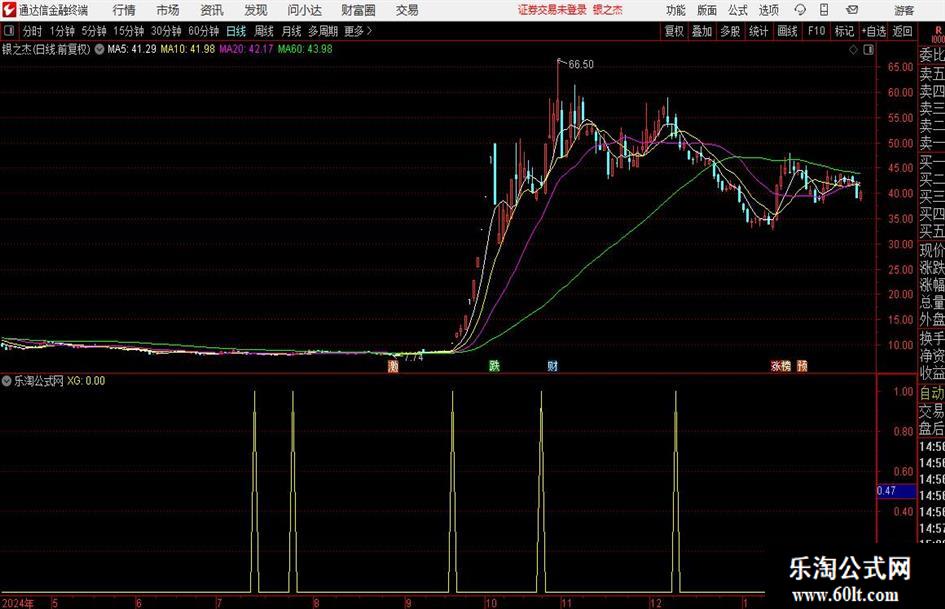
Task: Click the red 圈 marker under chart
Action: click(393, 366)
